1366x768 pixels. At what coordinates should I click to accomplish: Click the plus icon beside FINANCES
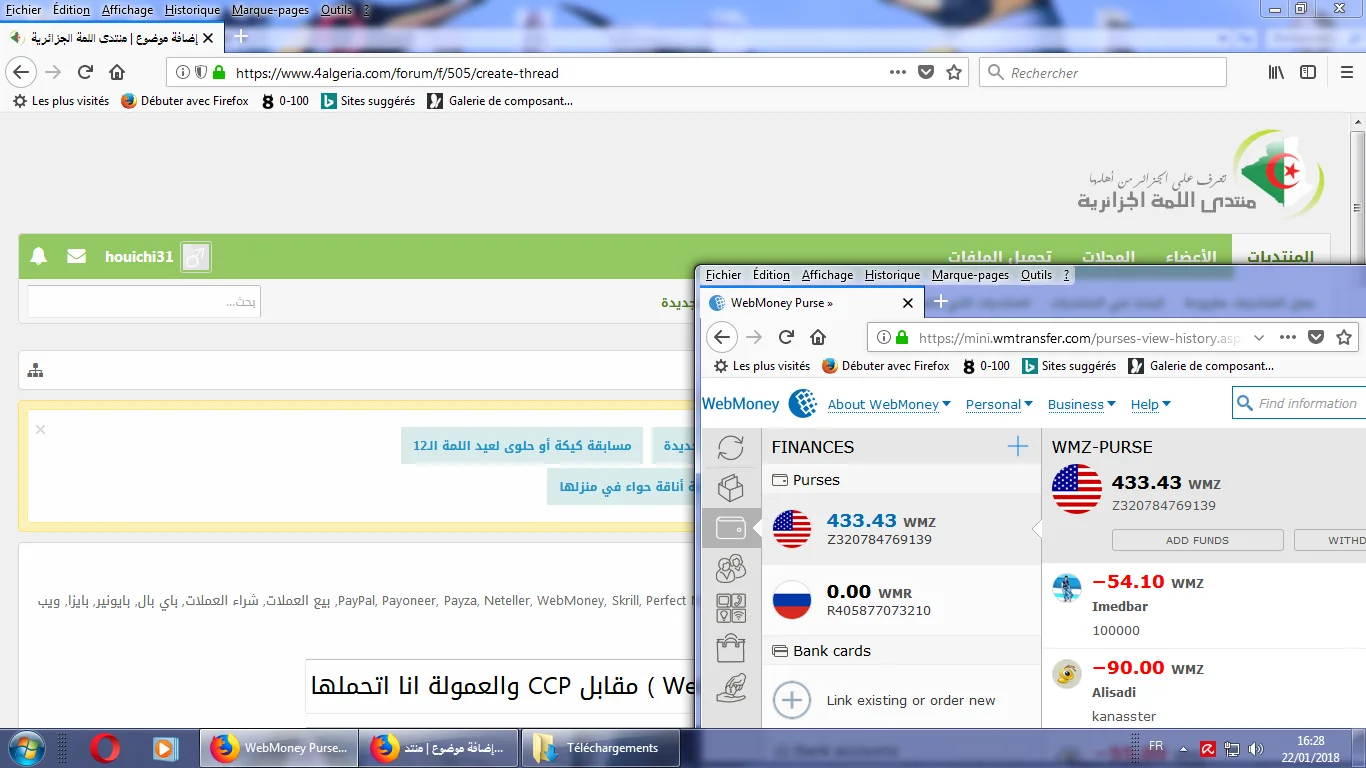pos(1017,447)
